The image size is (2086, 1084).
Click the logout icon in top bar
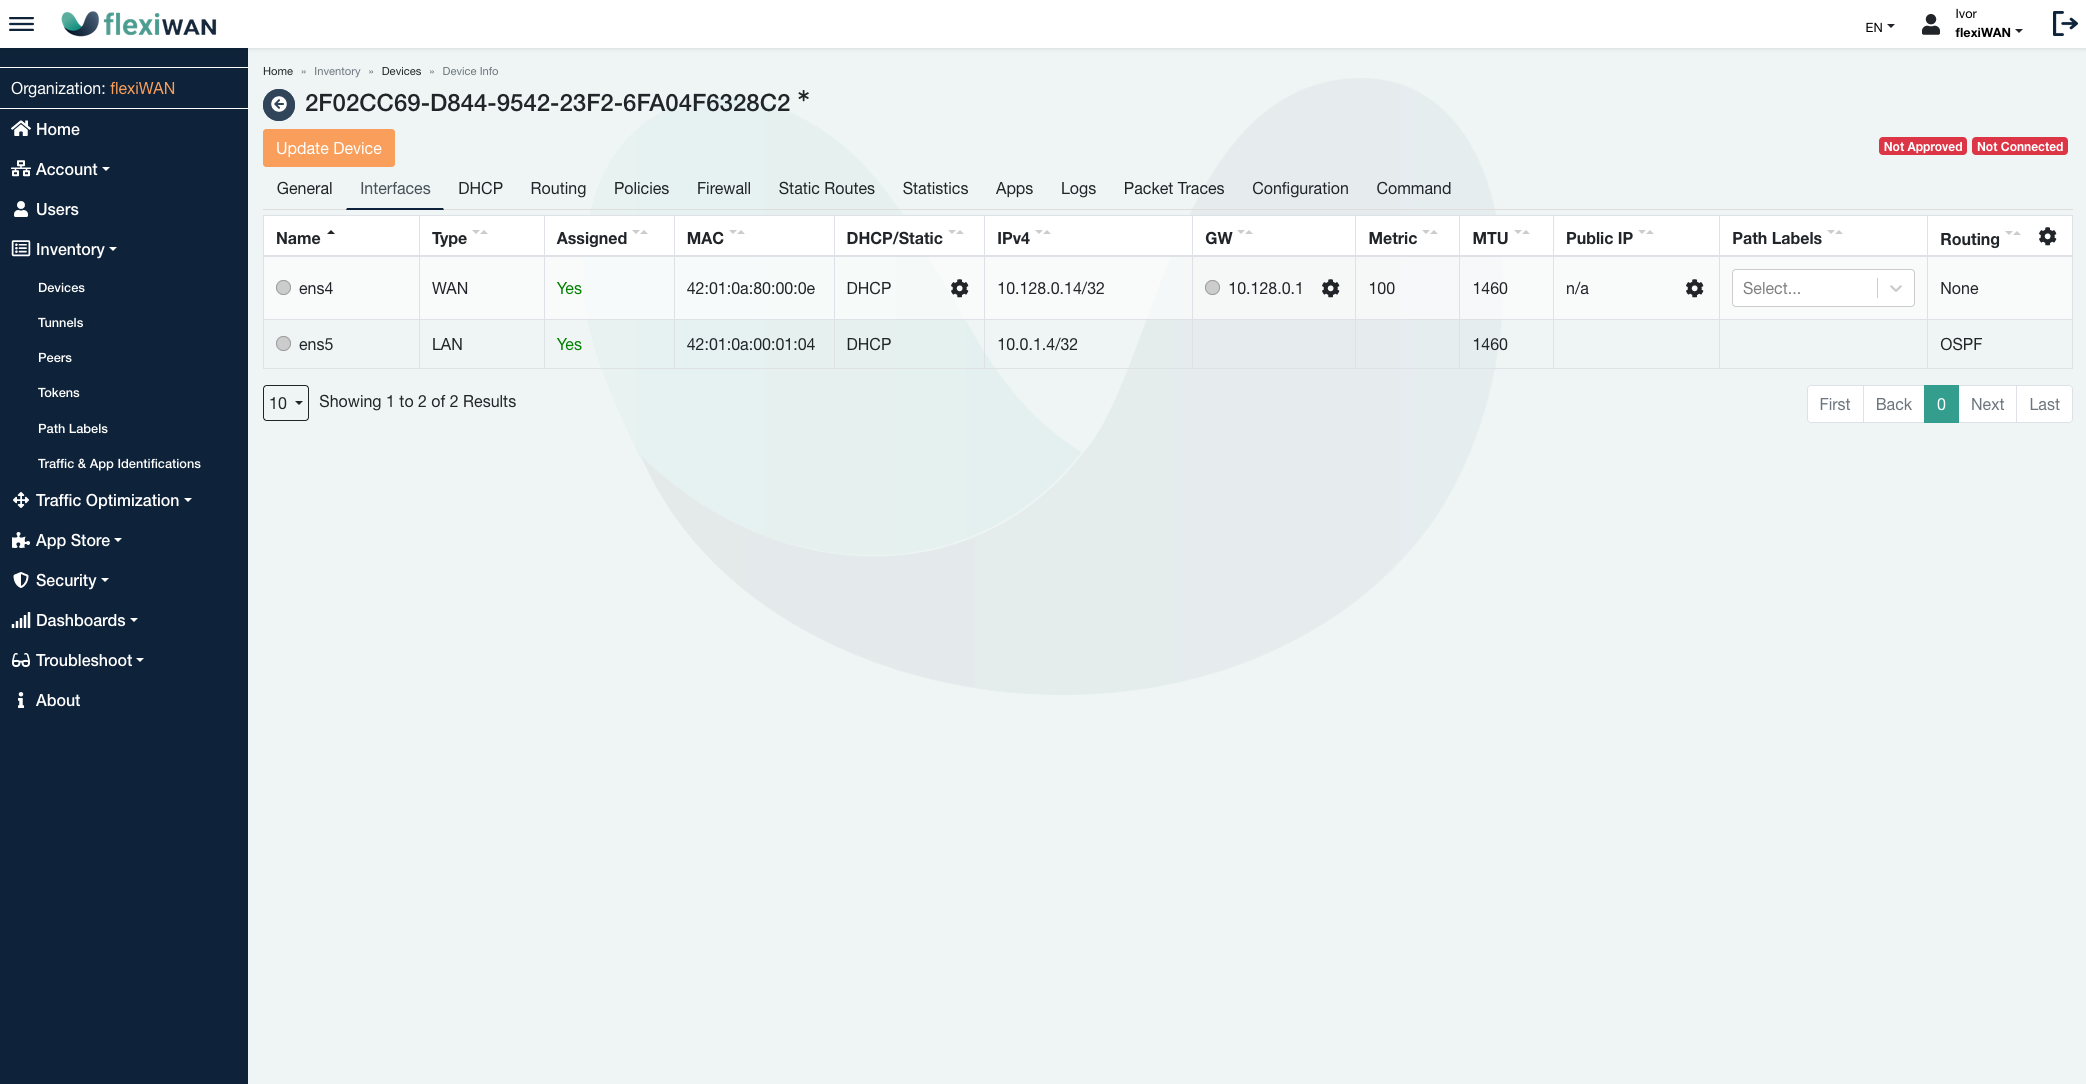[2064, 24]
